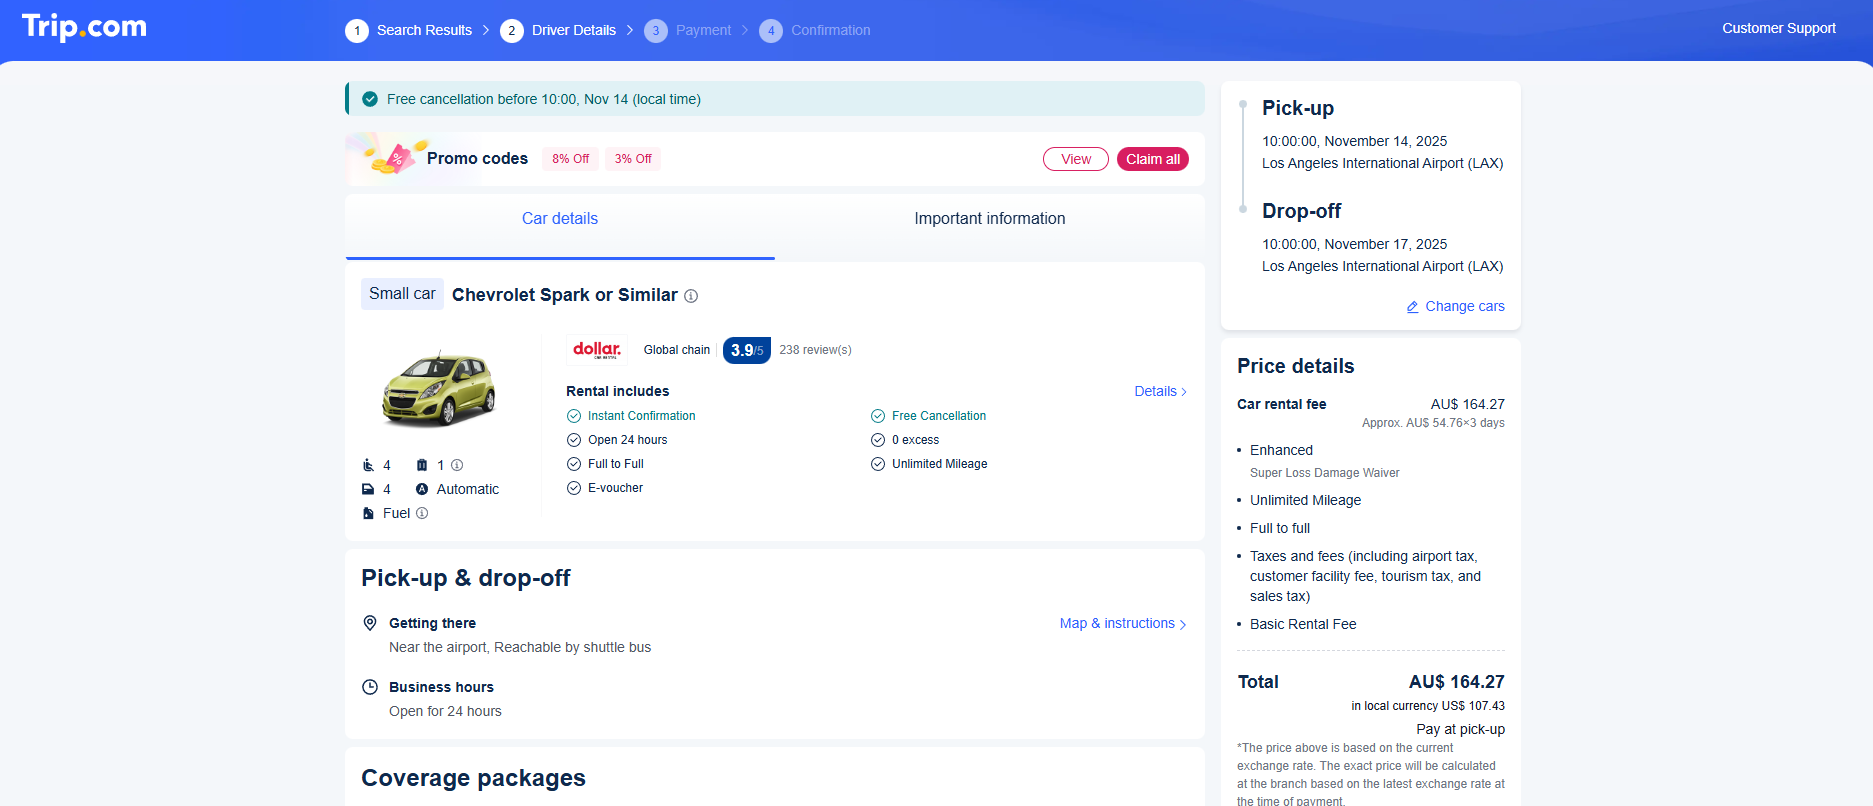Click the green Chevrolet Spark car image
The image size is (1873, 806).
pos(439,388)
